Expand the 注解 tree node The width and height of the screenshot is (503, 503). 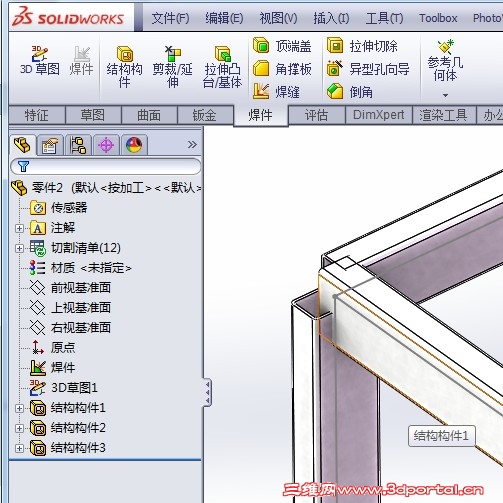click(19, 228)
